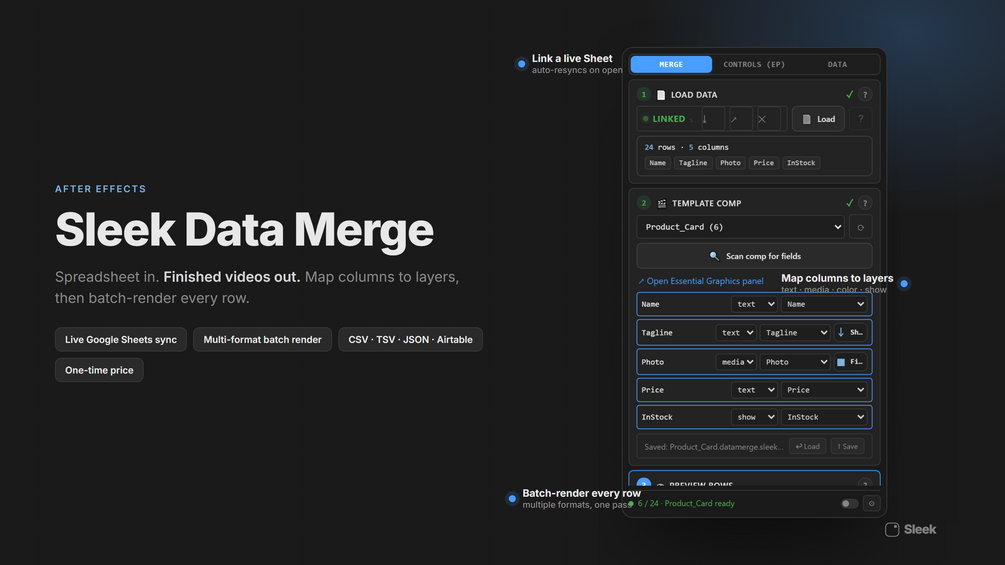The image size is (1005, 565).
Task: Open the Essential Graphics panel link
Action: [701, 281]
